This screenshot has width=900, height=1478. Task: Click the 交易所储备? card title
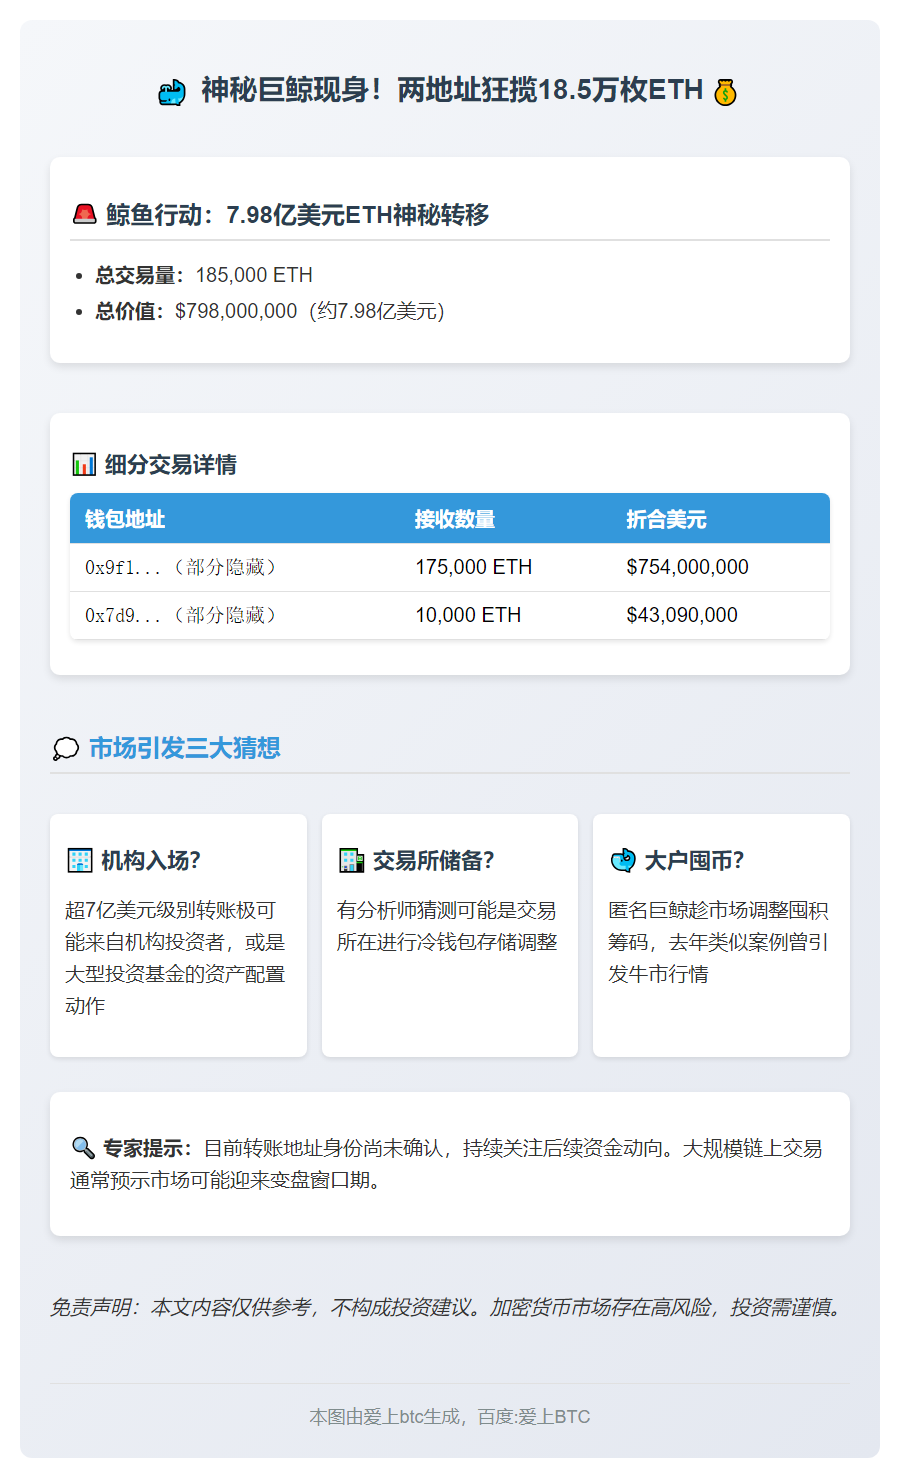tap(434, 861)
